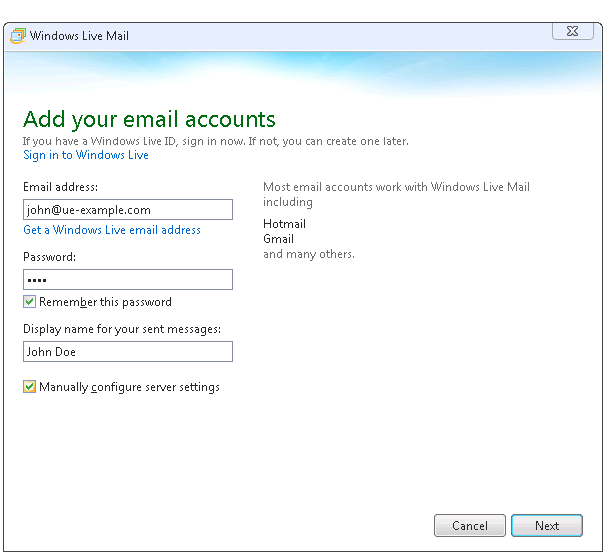This screenshot has width=606, height=555.
Task: Open the Sign in to Windows Live link
Action: tap(86, 155)
